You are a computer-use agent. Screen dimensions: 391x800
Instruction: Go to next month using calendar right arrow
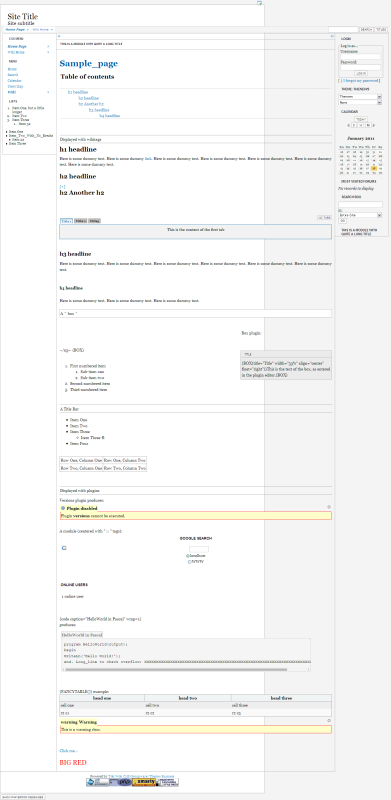[375, 125]
